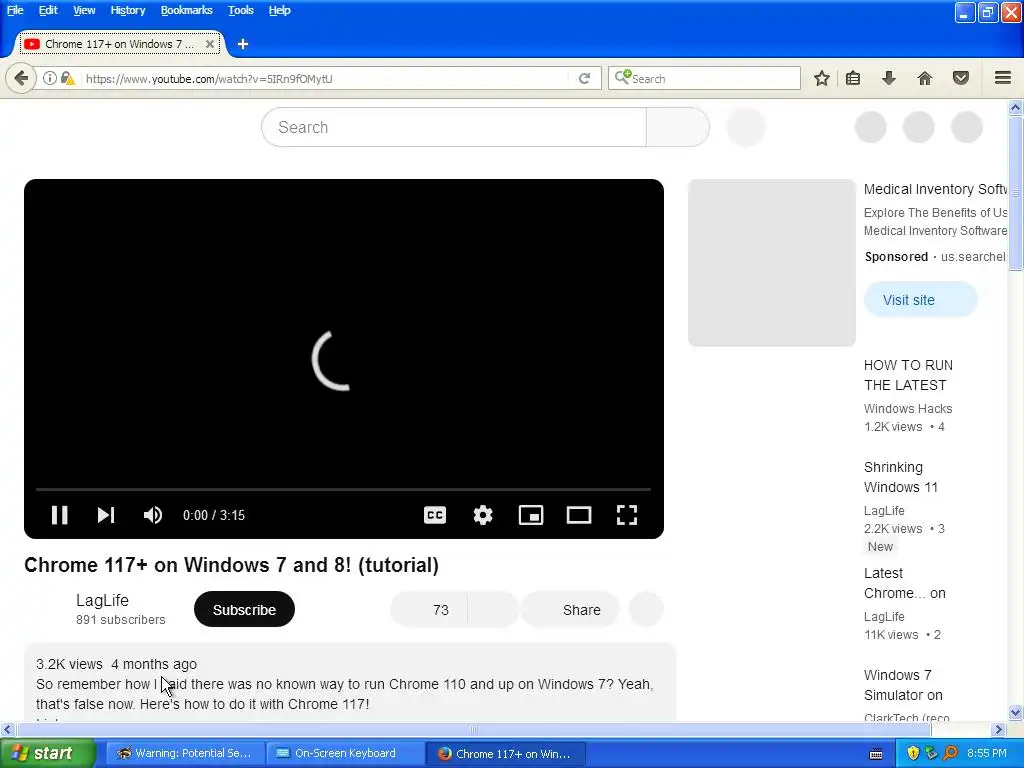Select the Chrome 117+ on Windows 7 tab
This screenshot has height=768, width=1024.
pyautogui.click(x=120, y=44)
